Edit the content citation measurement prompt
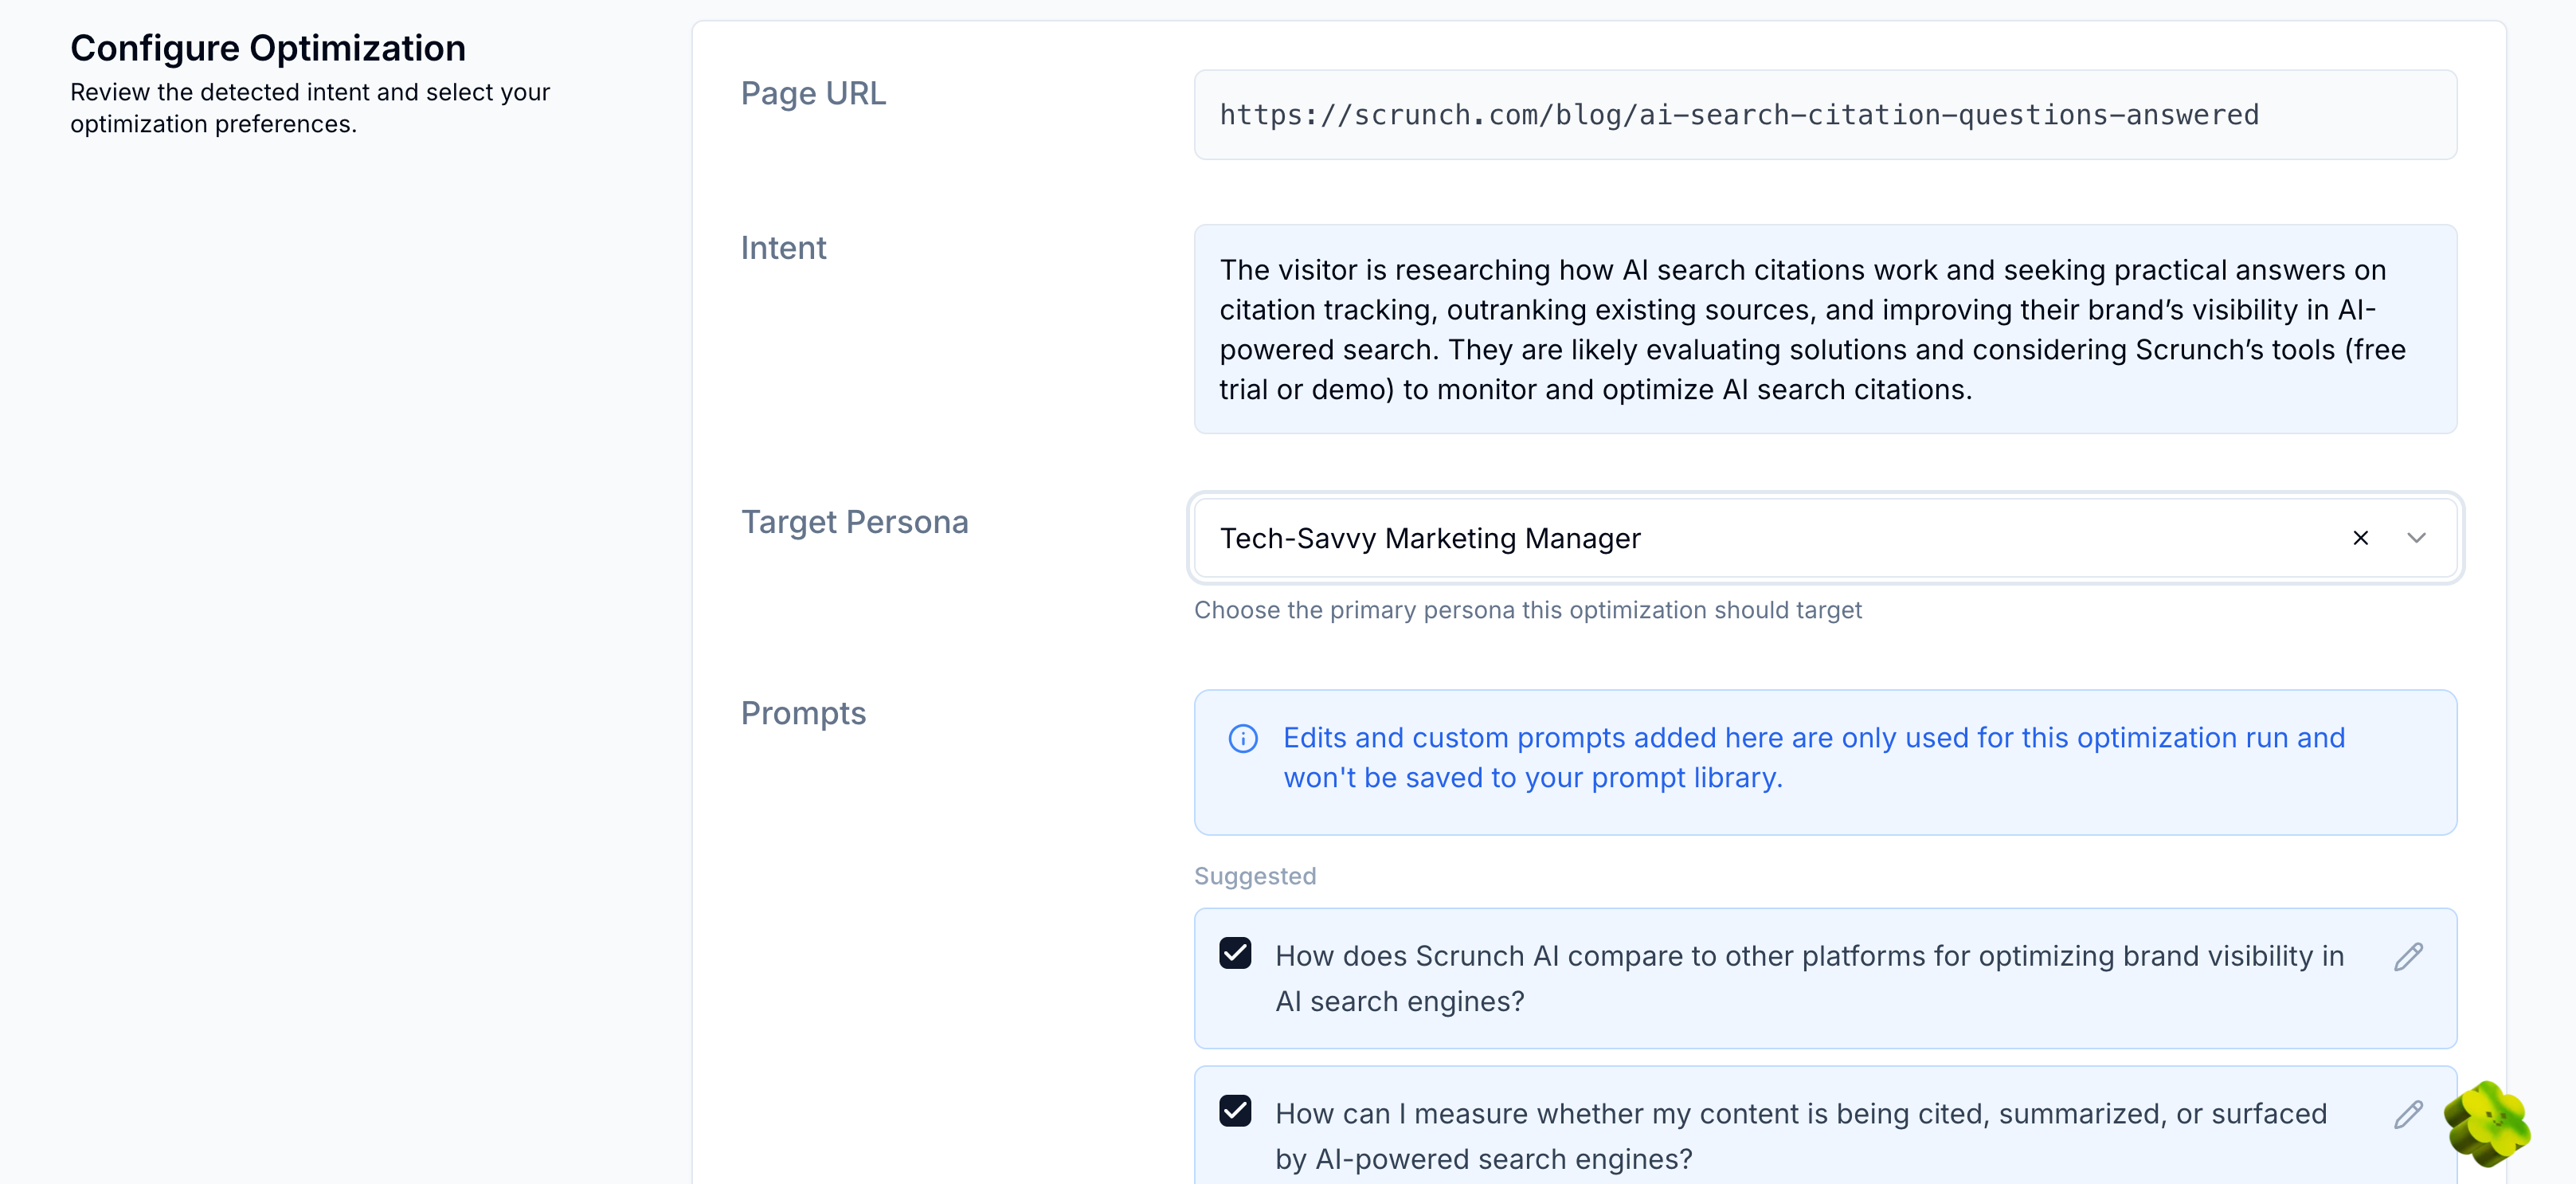 [x=2408, y=1114]
